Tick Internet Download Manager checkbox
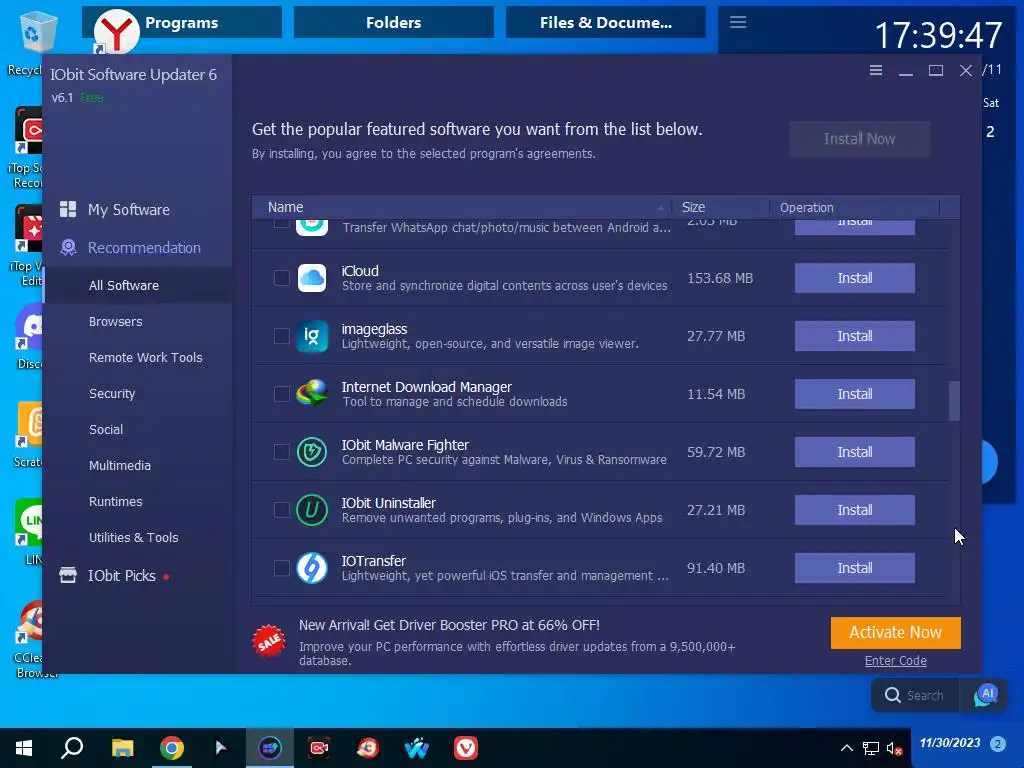The width and height of the screenshot is (1024, 768). pos(281,394)
